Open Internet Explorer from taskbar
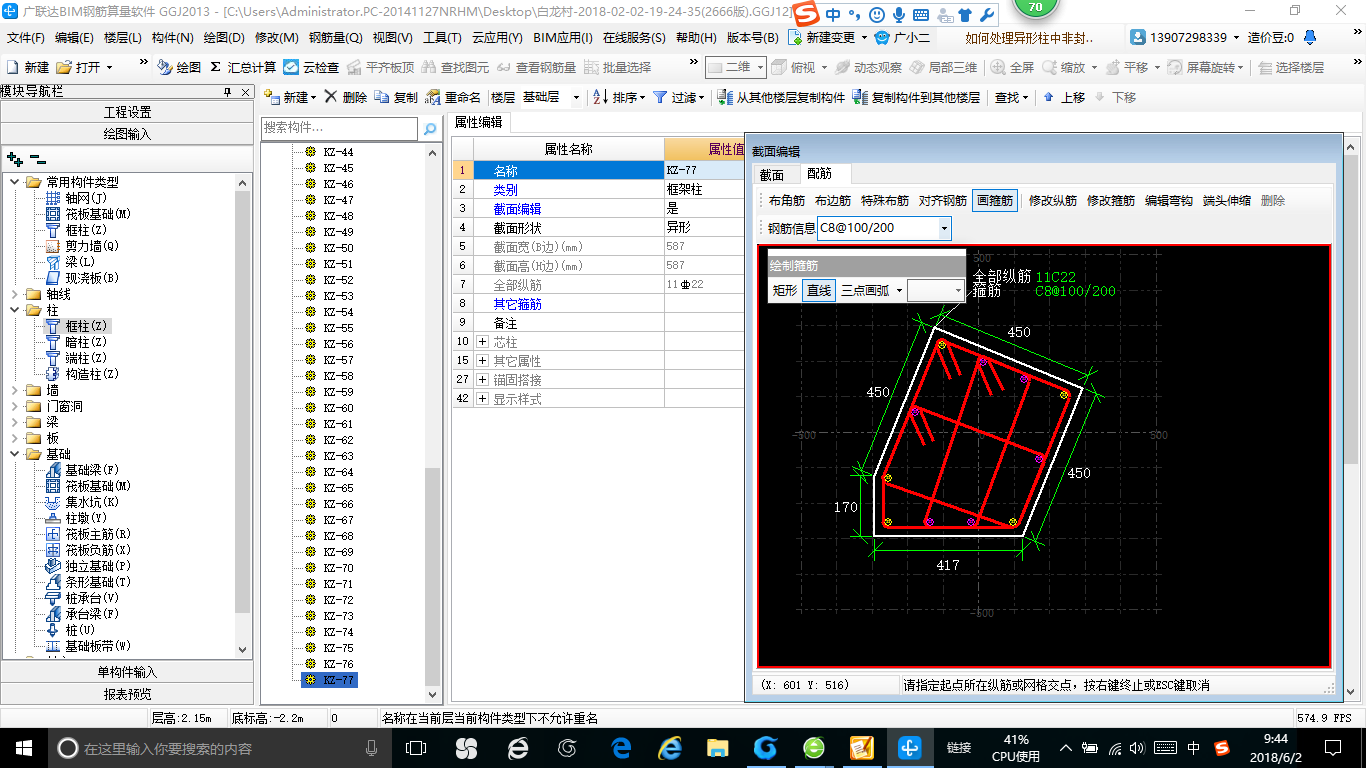 [669, 747]
